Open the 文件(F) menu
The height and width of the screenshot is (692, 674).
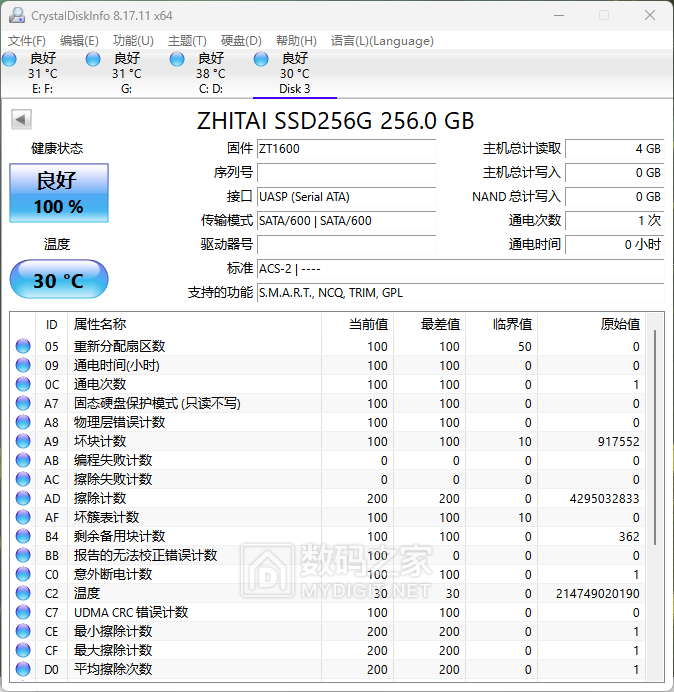click(x=26, y=41)
